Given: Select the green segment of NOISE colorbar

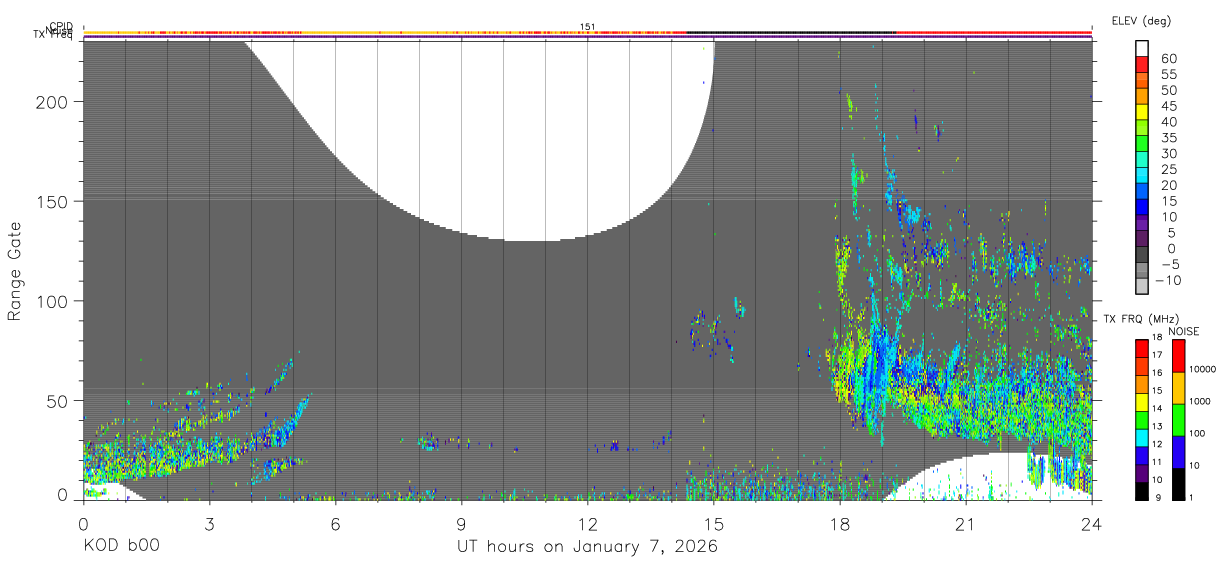Looking at the screenshot, I should pos(1178,420).
